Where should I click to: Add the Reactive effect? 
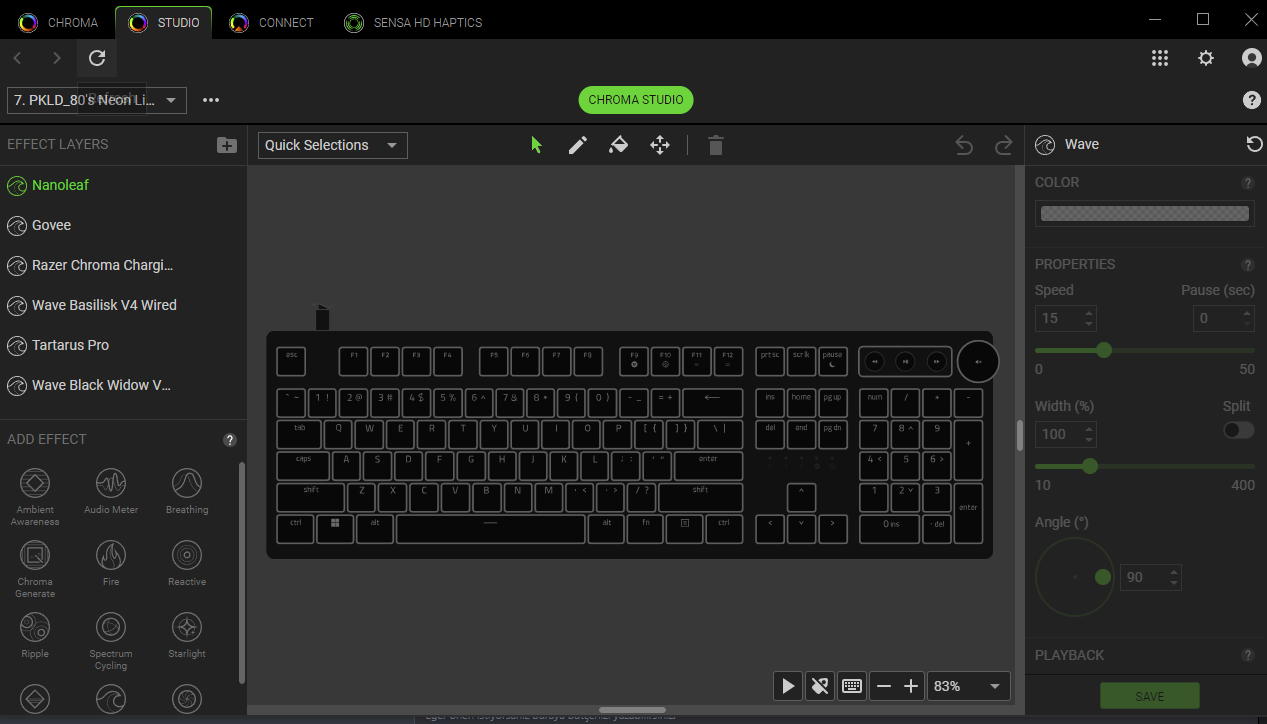click(x=187, y=563)
